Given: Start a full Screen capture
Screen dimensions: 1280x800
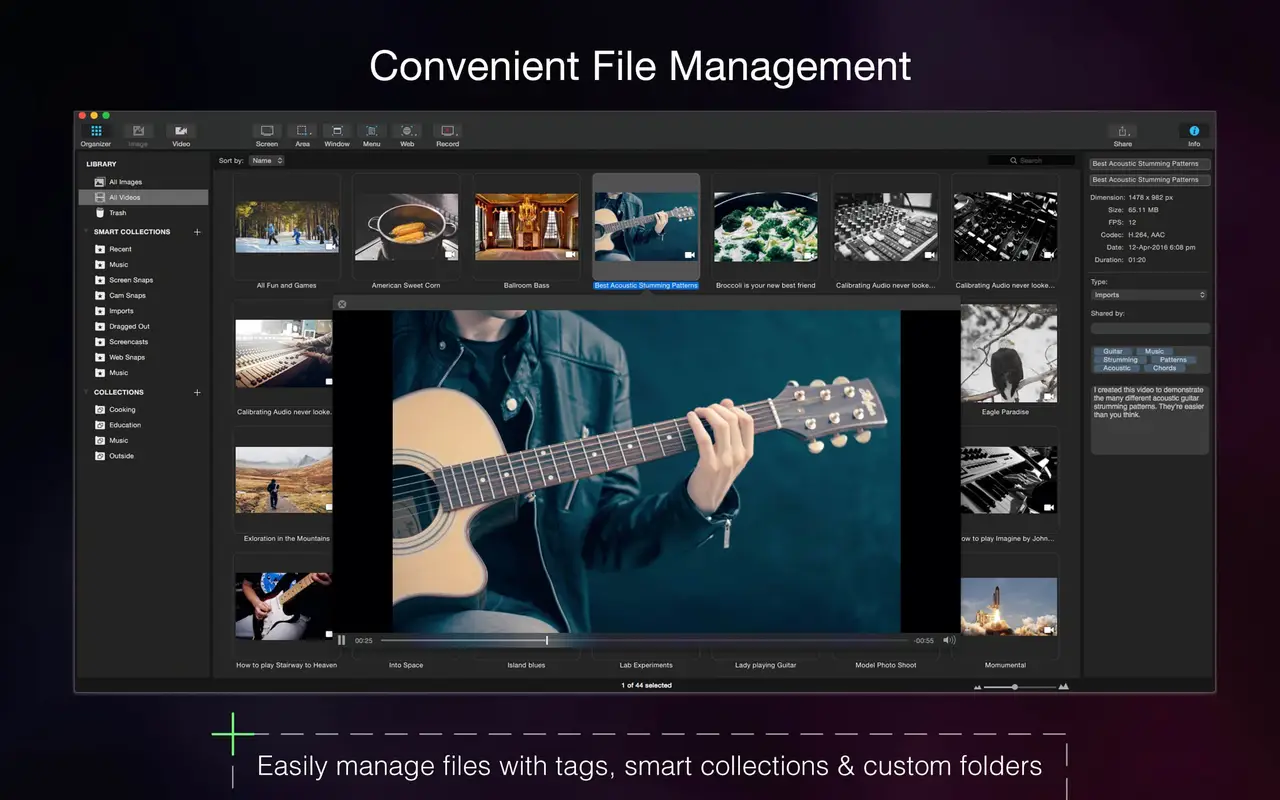Looking at the screenshot, I should pos(266,131).
